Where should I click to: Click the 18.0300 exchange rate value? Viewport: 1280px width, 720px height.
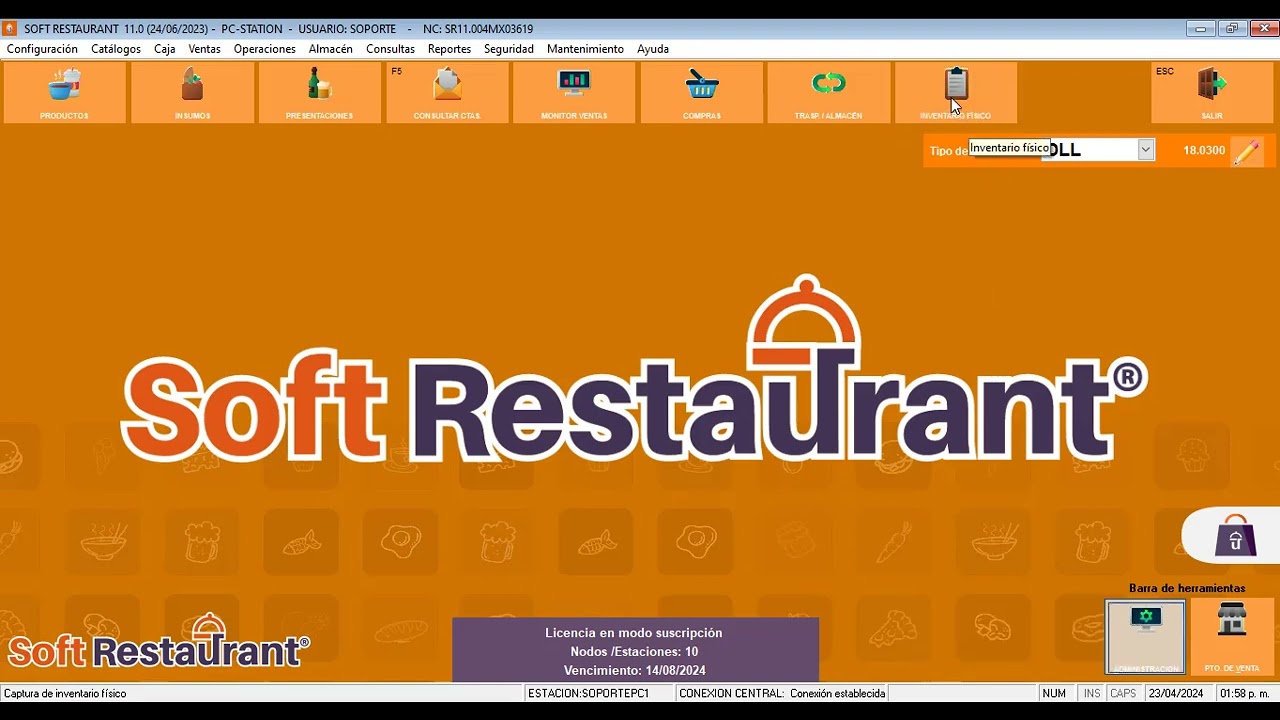tap(1204, 151)
